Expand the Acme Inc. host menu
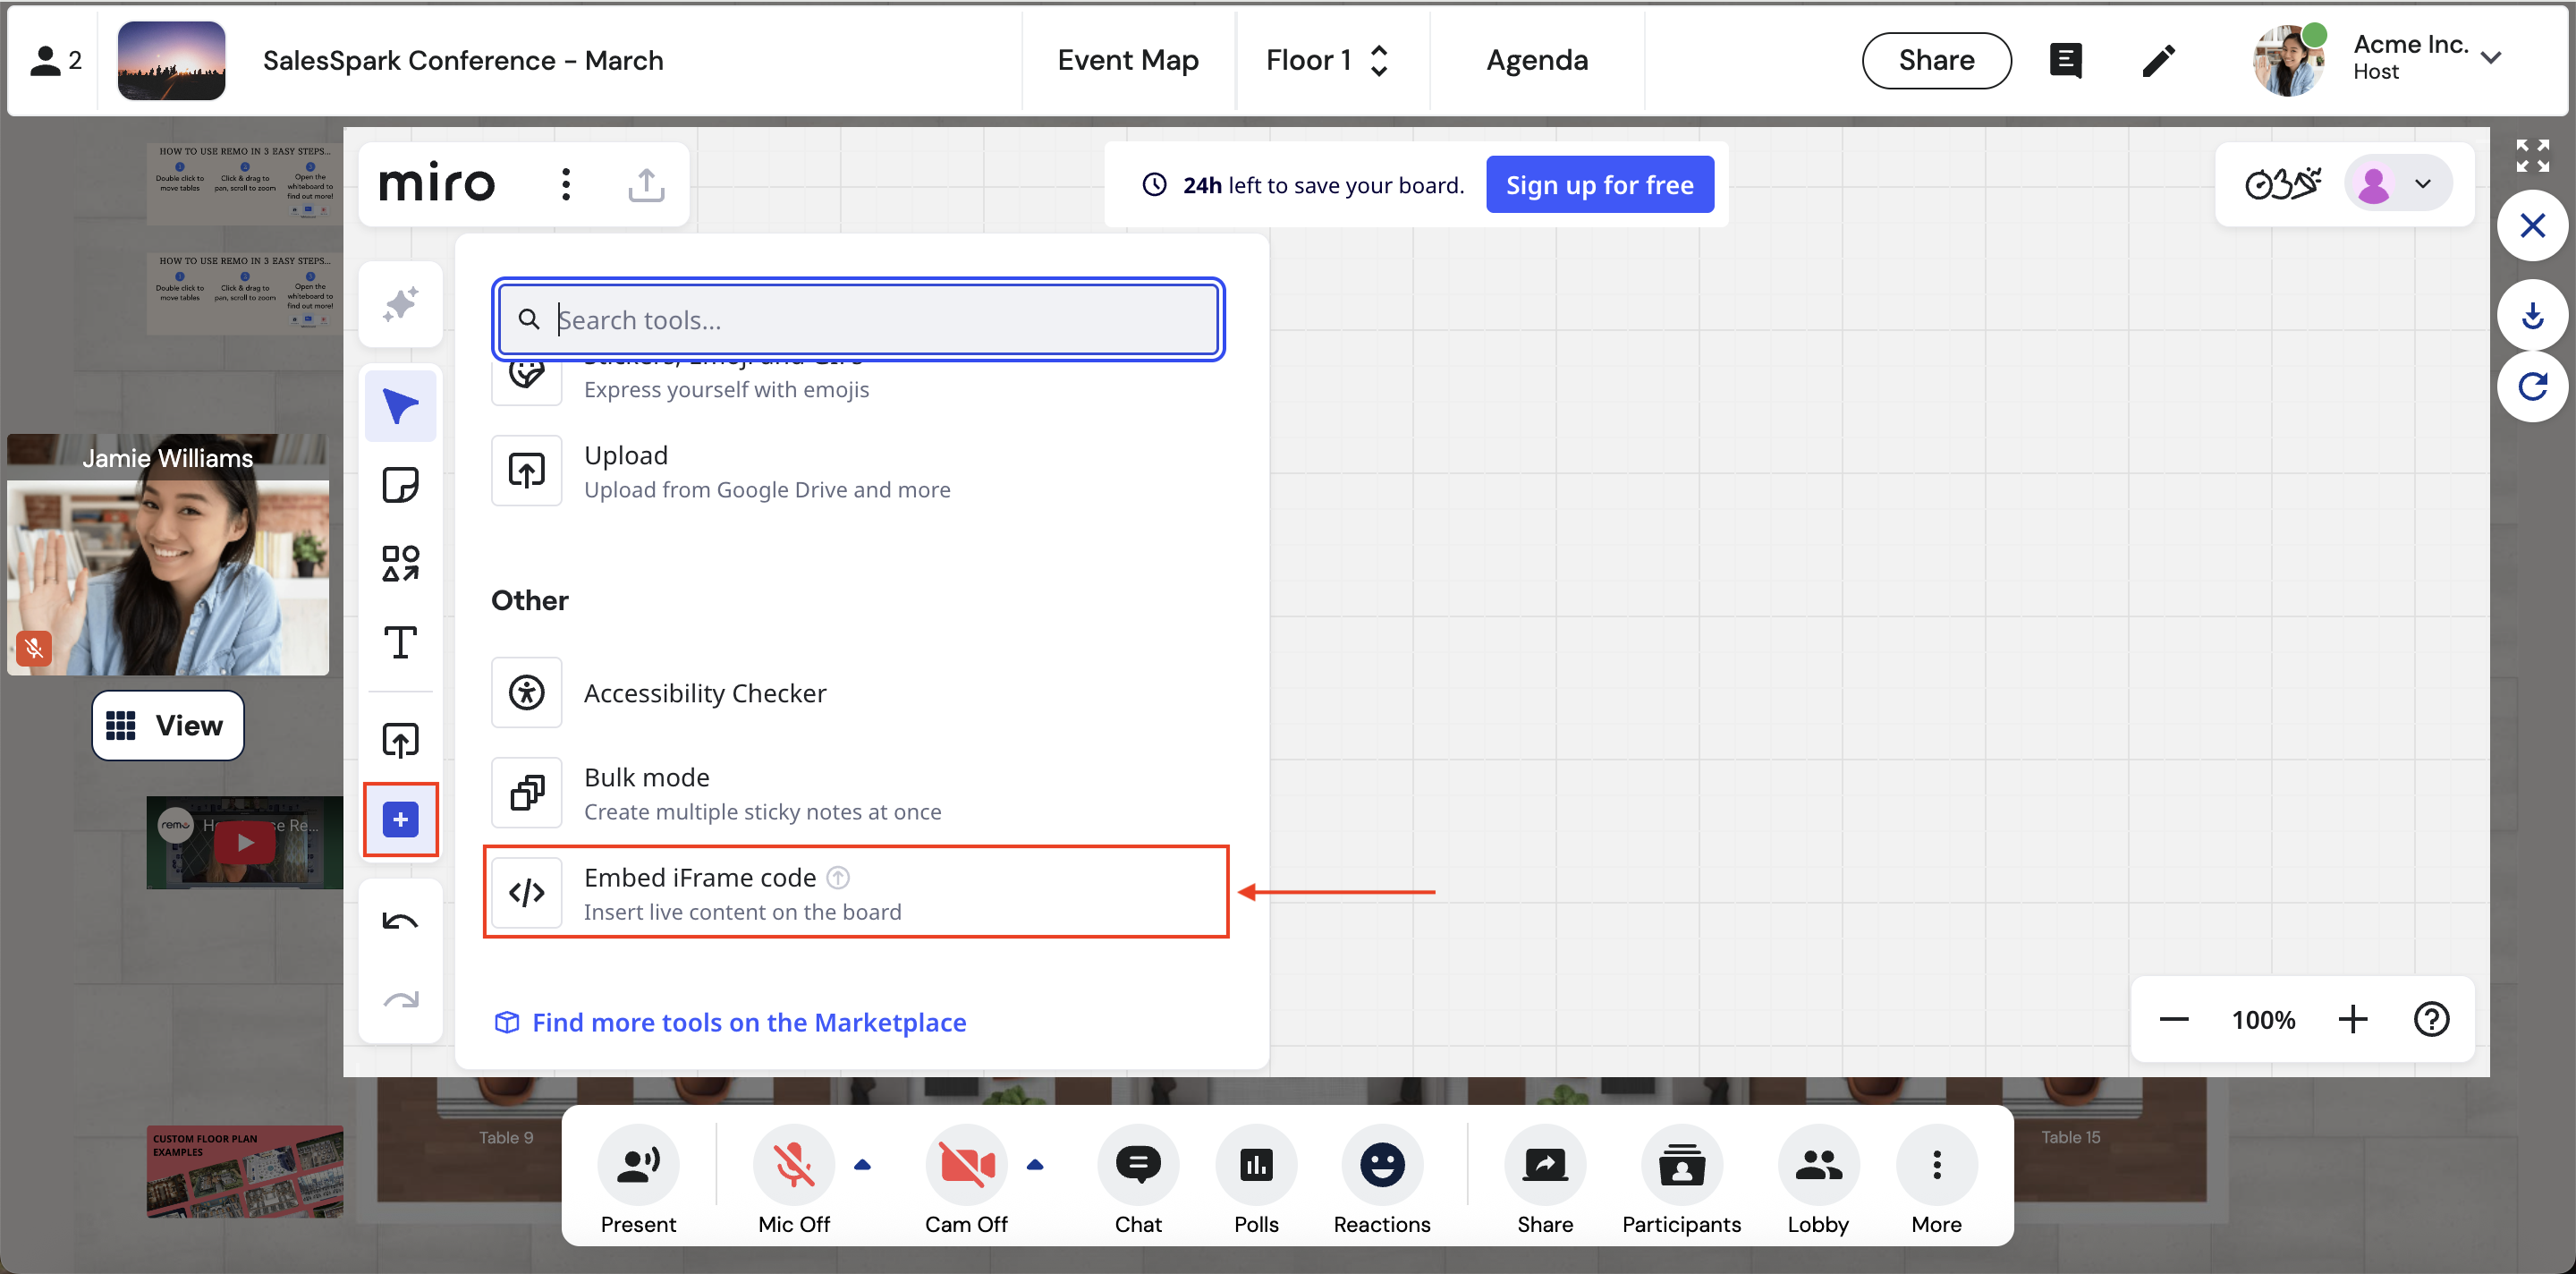 pyautogui.click(x=2490, y=58)
